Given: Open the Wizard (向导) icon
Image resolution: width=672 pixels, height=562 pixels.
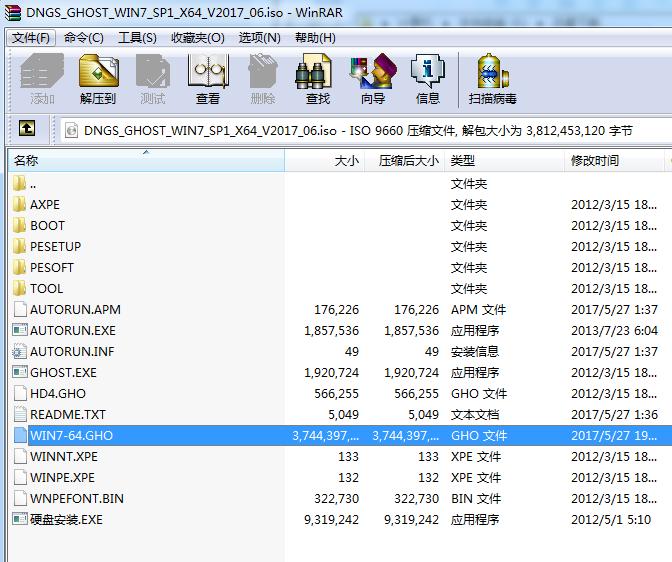Looking at the screenshot, I should [x=372, y=71].
